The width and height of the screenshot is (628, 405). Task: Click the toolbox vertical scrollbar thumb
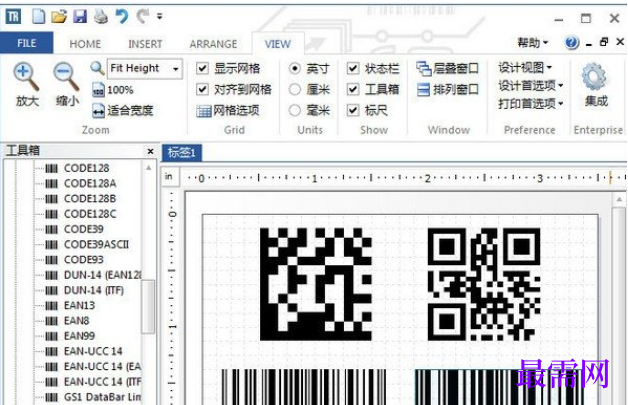[x=148, y=306]
